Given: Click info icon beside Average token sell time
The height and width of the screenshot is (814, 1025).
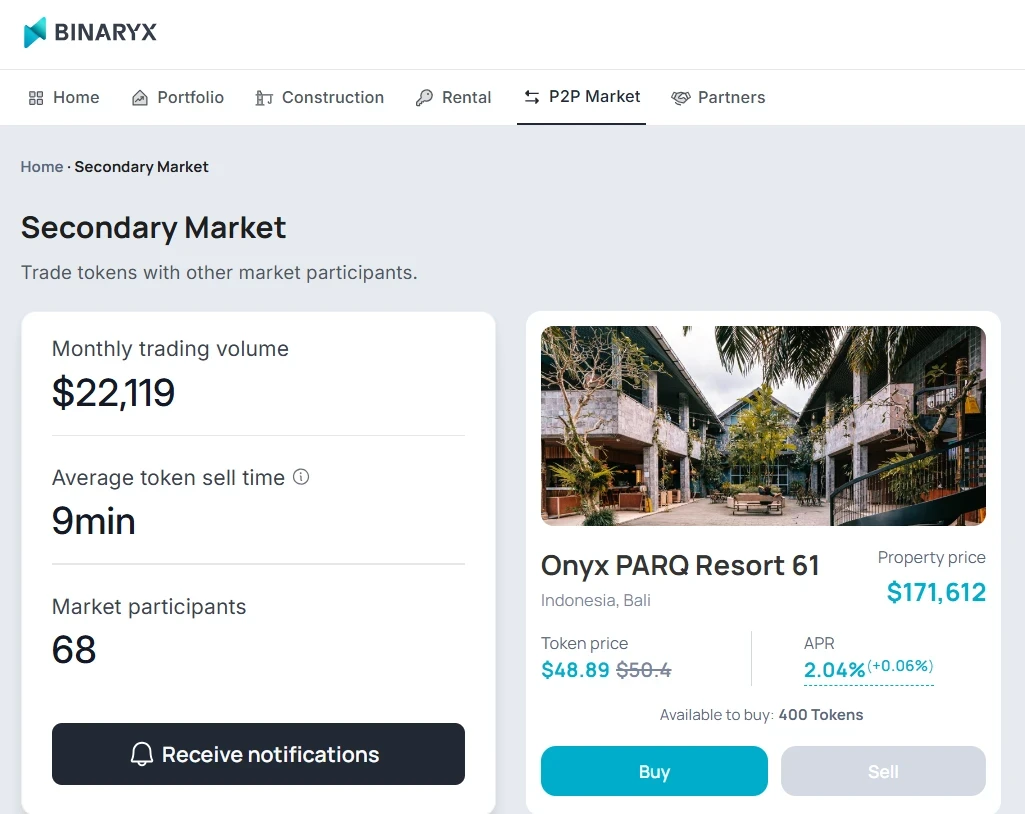Looking at the screenshot, I should (301, 477).
